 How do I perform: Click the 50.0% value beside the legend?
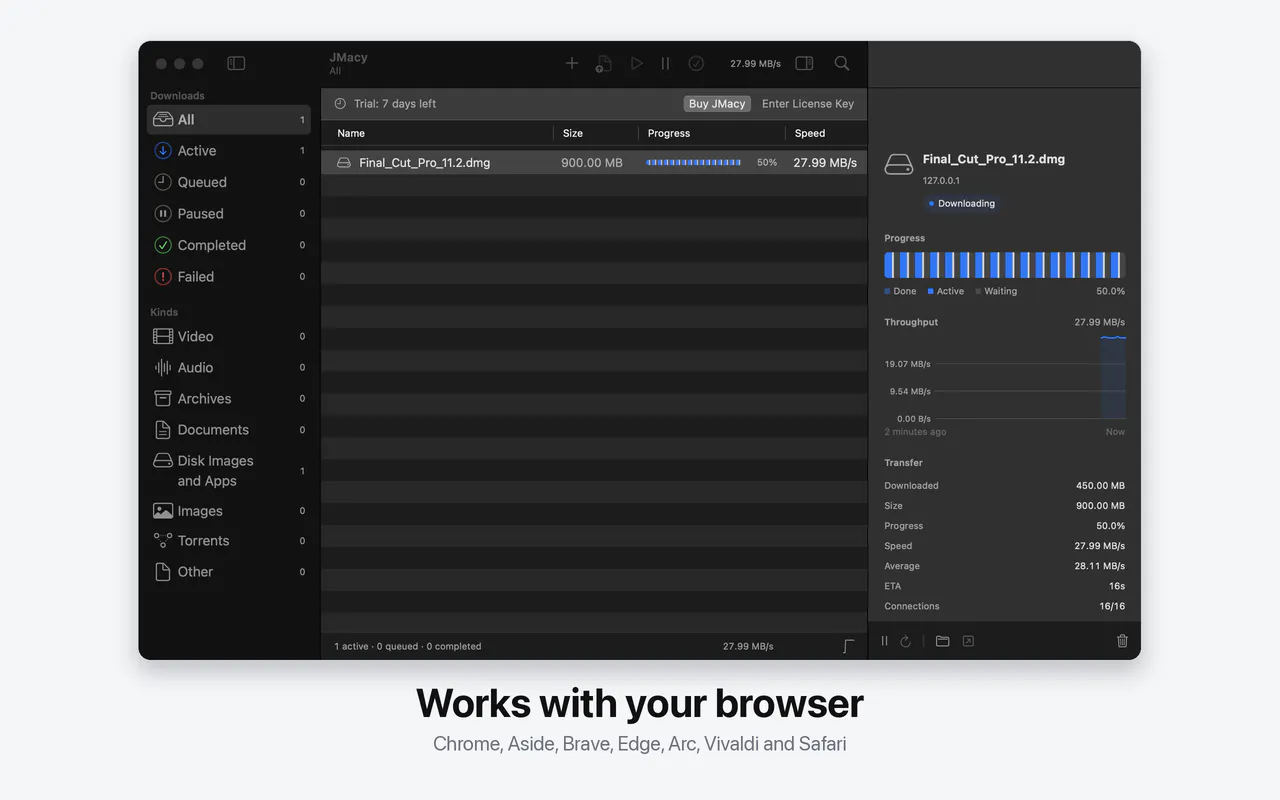click(1110, 291)
